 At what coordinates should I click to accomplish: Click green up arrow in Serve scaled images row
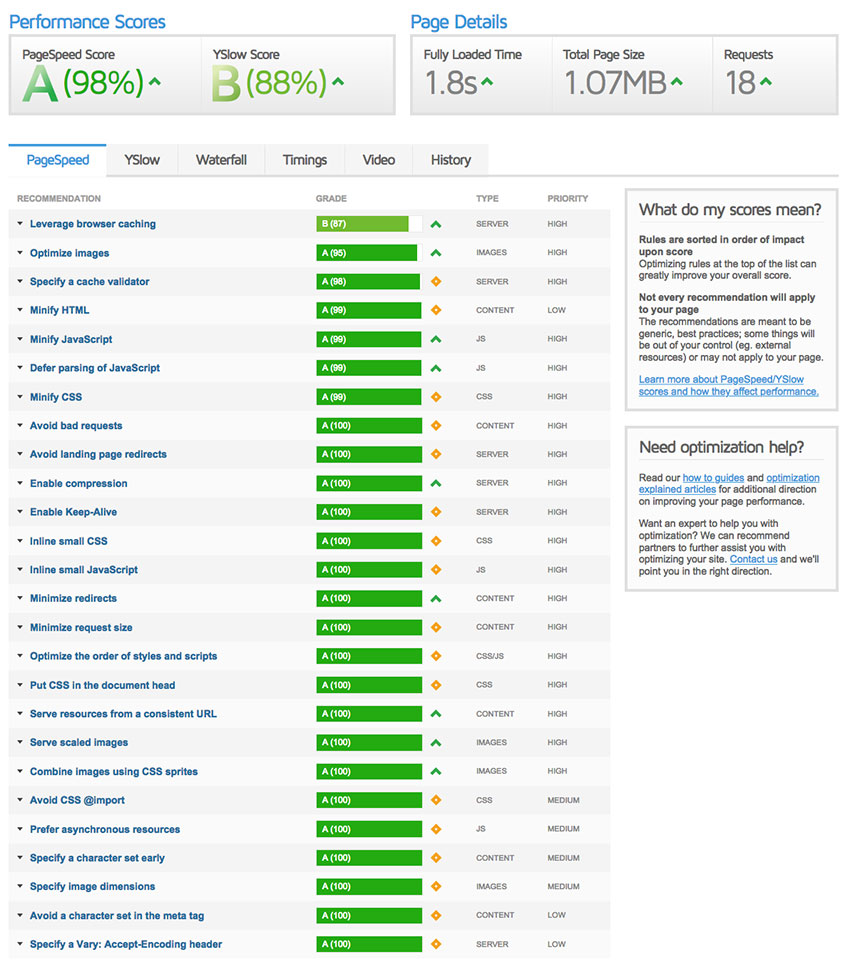tap(436, 743)
